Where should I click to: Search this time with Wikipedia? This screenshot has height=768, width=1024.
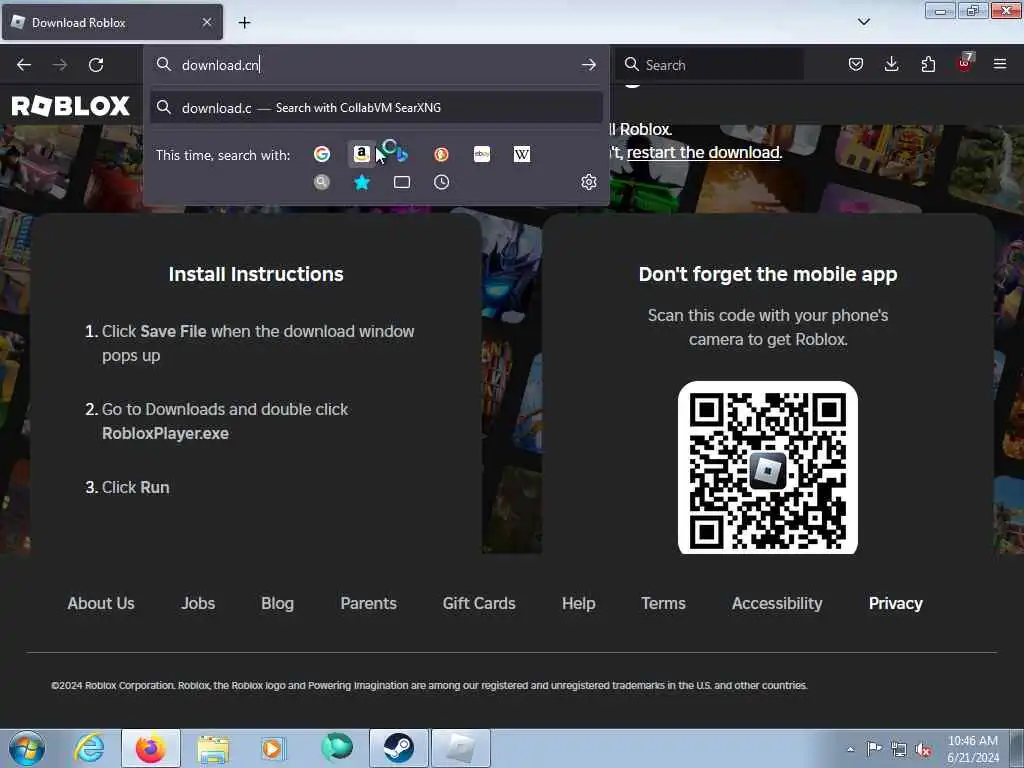pyautogui.click(x=521, y=154)
